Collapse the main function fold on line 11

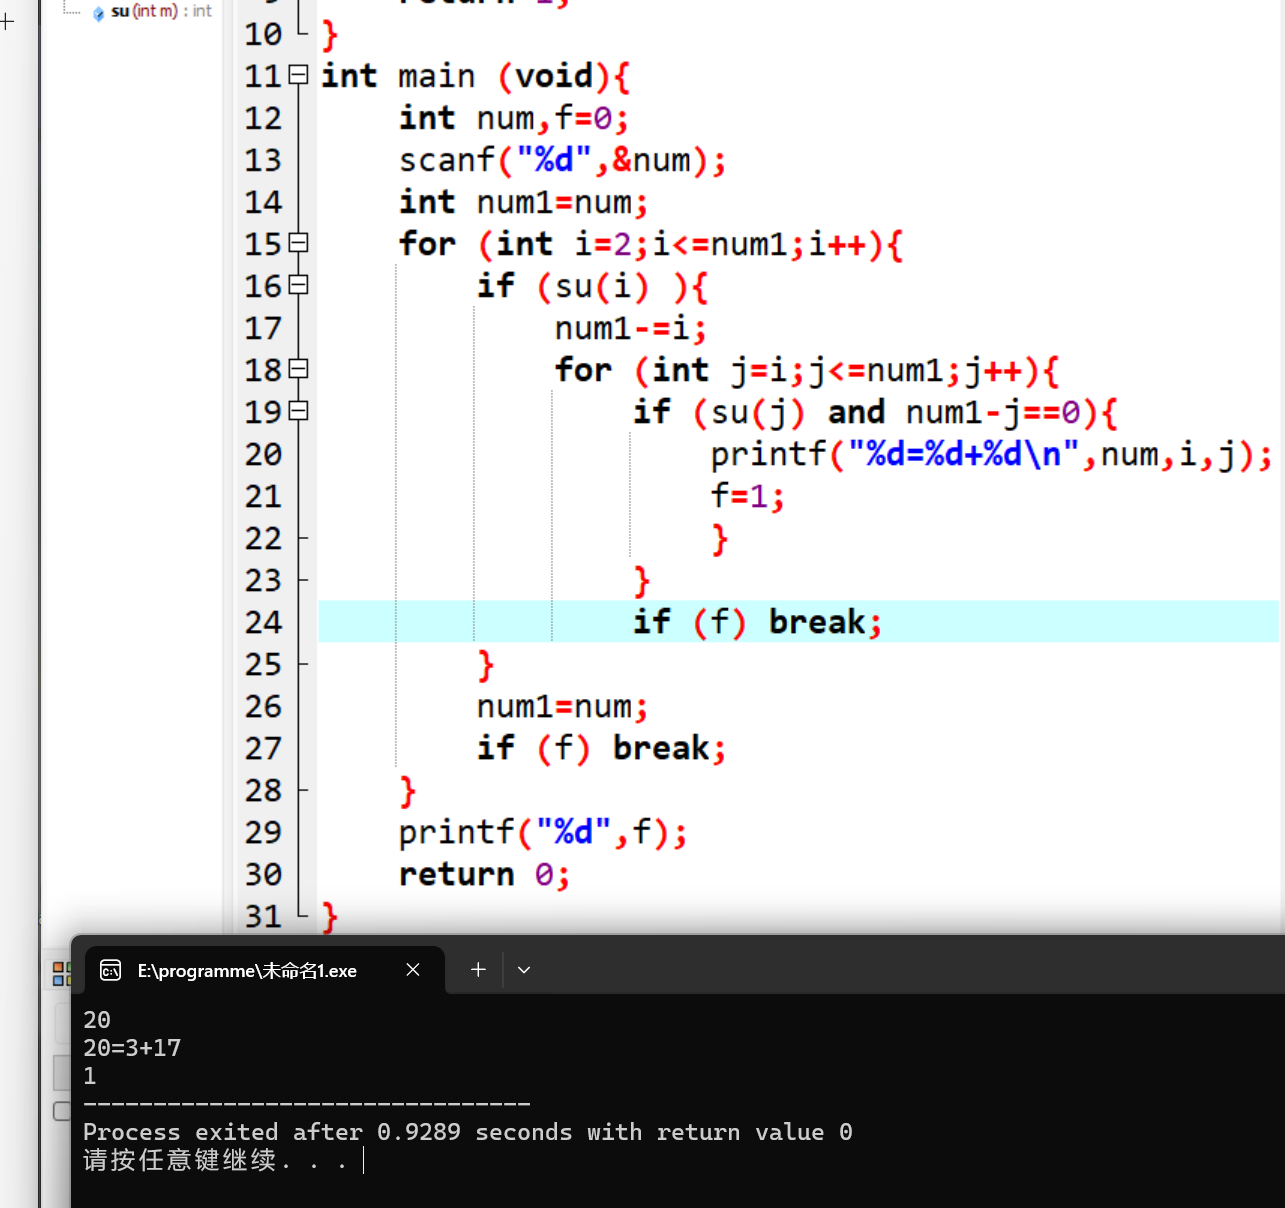pyautogui.click(x=298, y=75)
